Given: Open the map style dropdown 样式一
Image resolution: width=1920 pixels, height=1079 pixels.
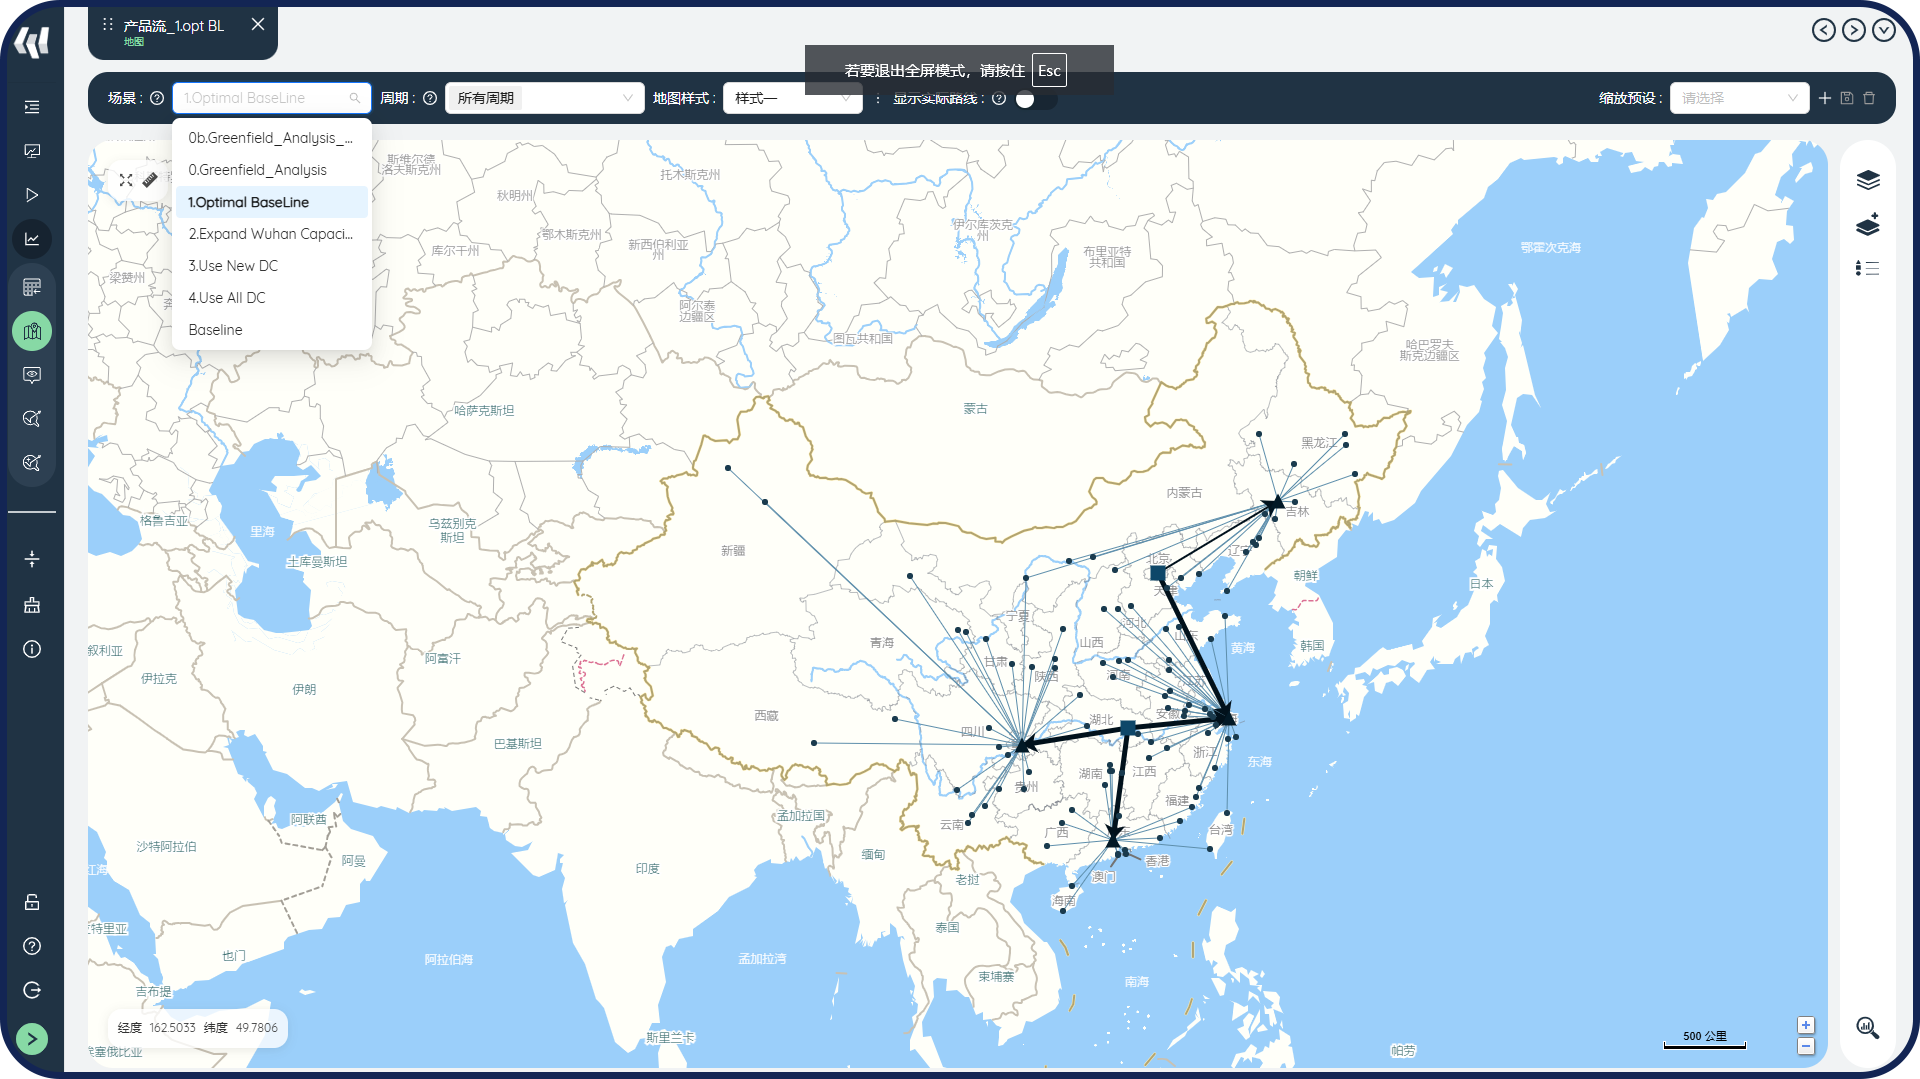Looking at the screenshot, I should [x=793, y=98].
